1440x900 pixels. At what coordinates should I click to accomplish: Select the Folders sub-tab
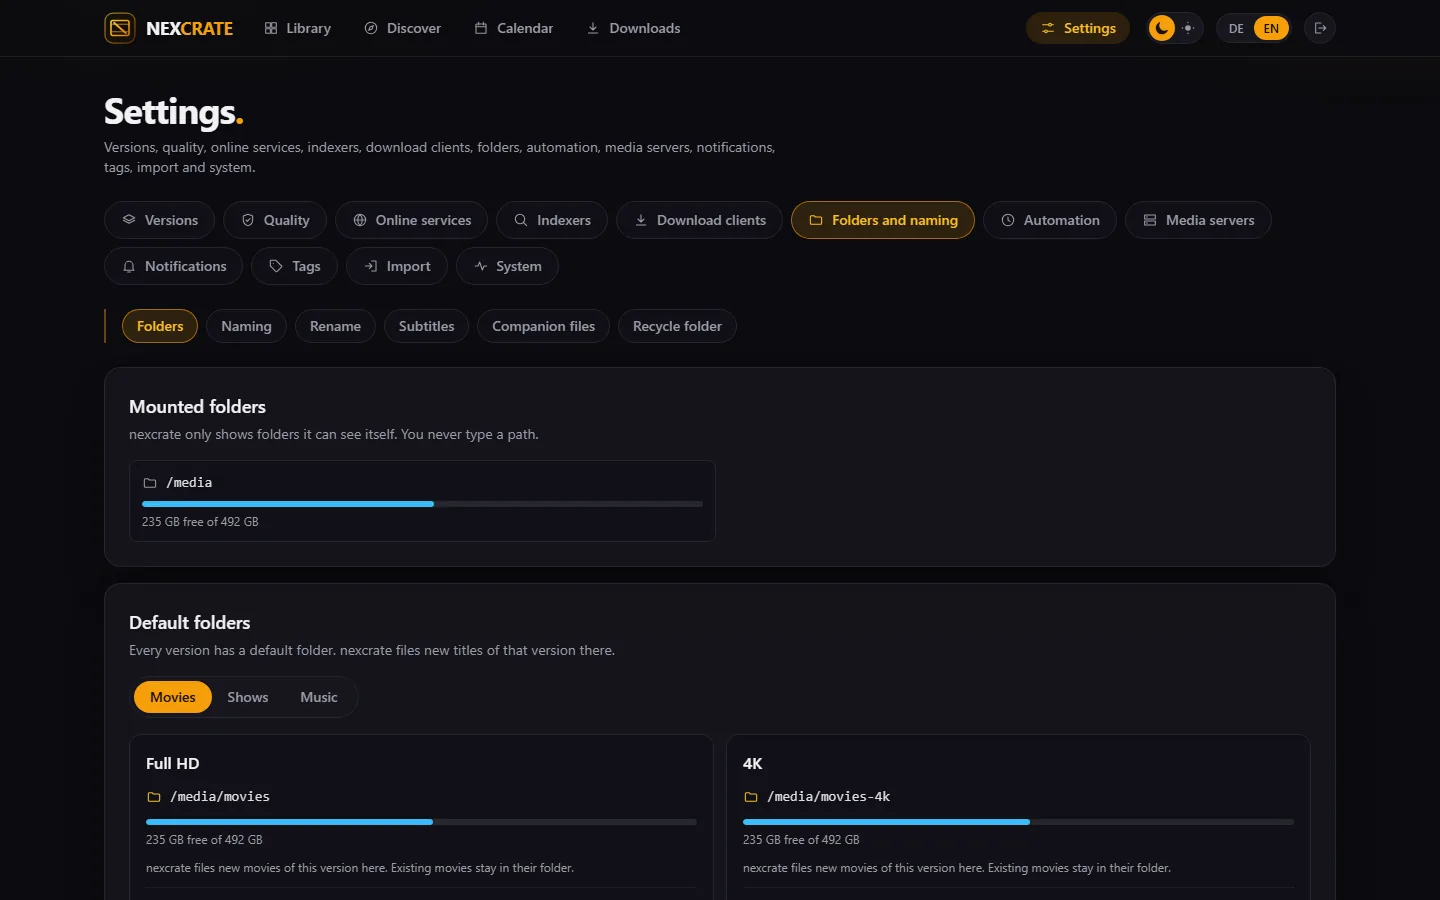[x=160, y=326]
